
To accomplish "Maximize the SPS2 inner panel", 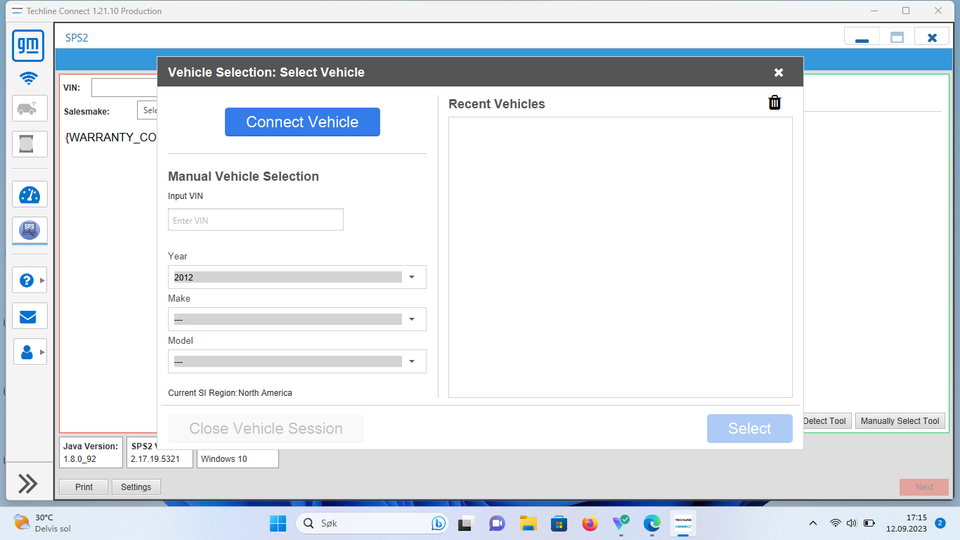I will coord(897,37).
